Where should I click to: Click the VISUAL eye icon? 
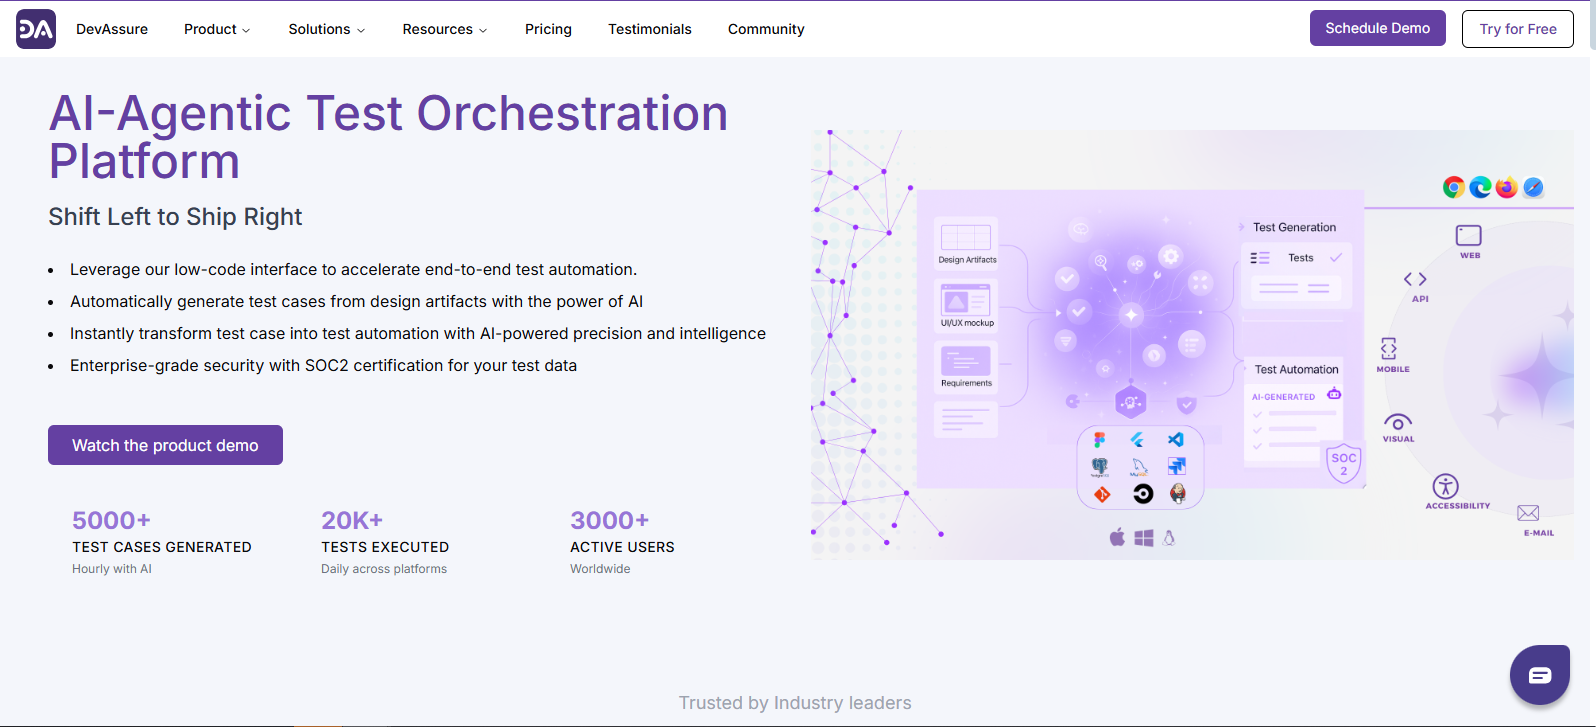point(1398,422)
